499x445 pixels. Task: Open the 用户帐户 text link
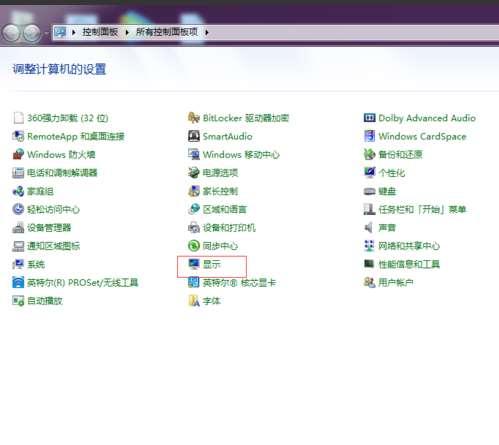[x=396, y=283]
